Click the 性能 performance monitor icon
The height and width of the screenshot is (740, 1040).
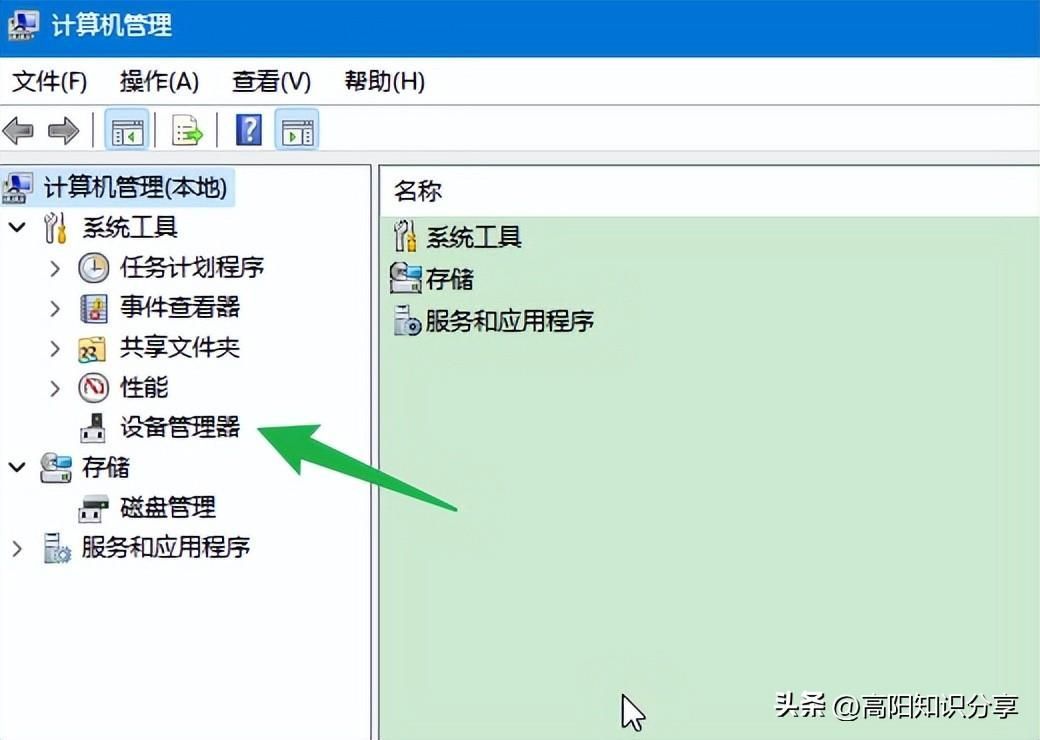(x=94, y=388)
